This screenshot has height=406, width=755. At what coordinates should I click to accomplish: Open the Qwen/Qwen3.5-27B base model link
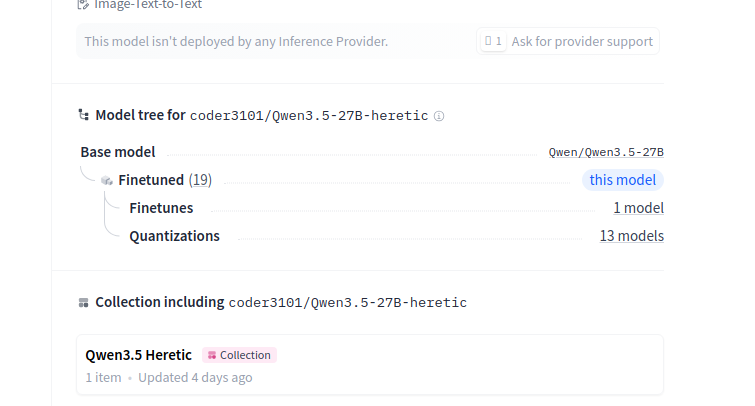(606, 152)
